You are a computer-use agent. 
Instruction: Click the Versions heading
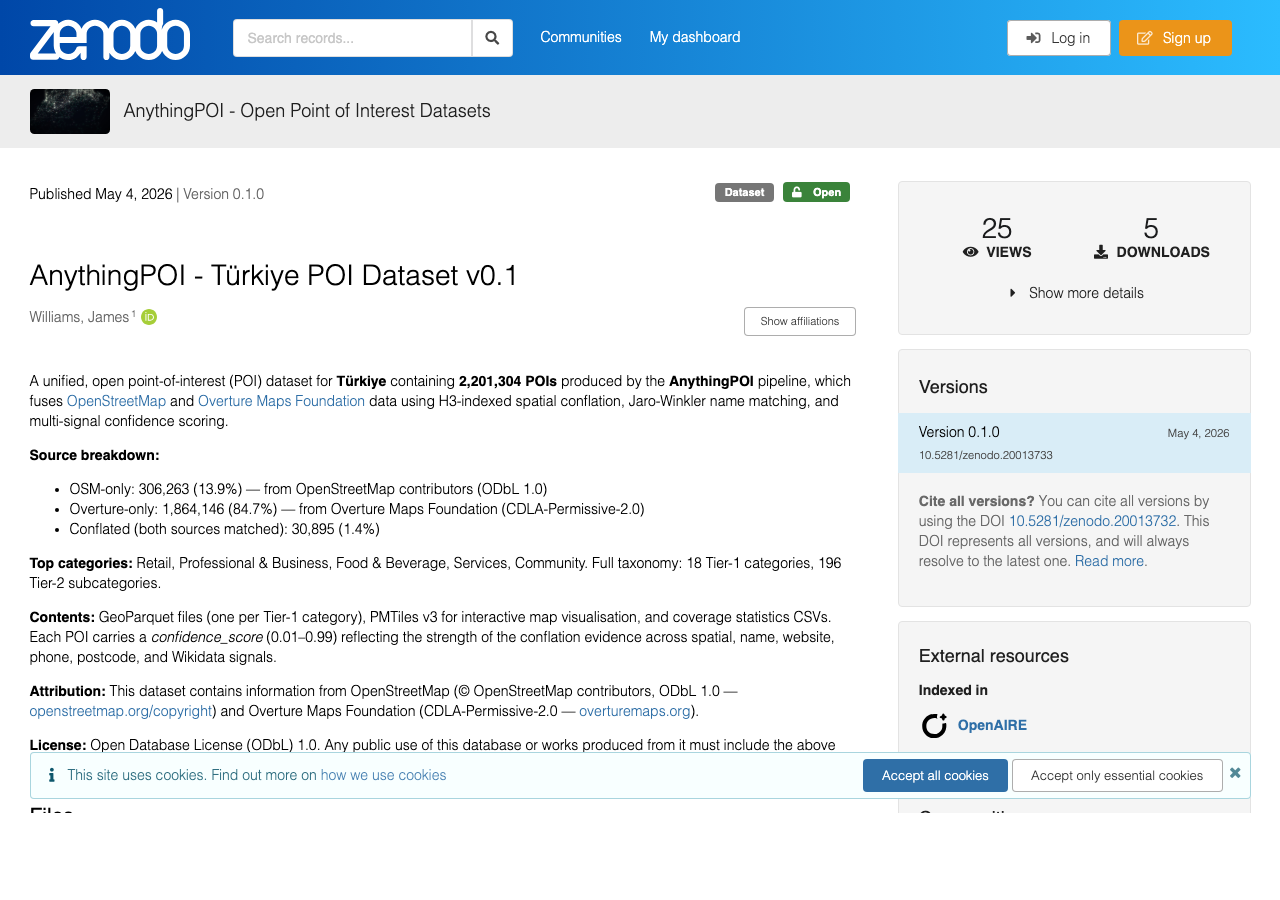(x=953, y=387)
